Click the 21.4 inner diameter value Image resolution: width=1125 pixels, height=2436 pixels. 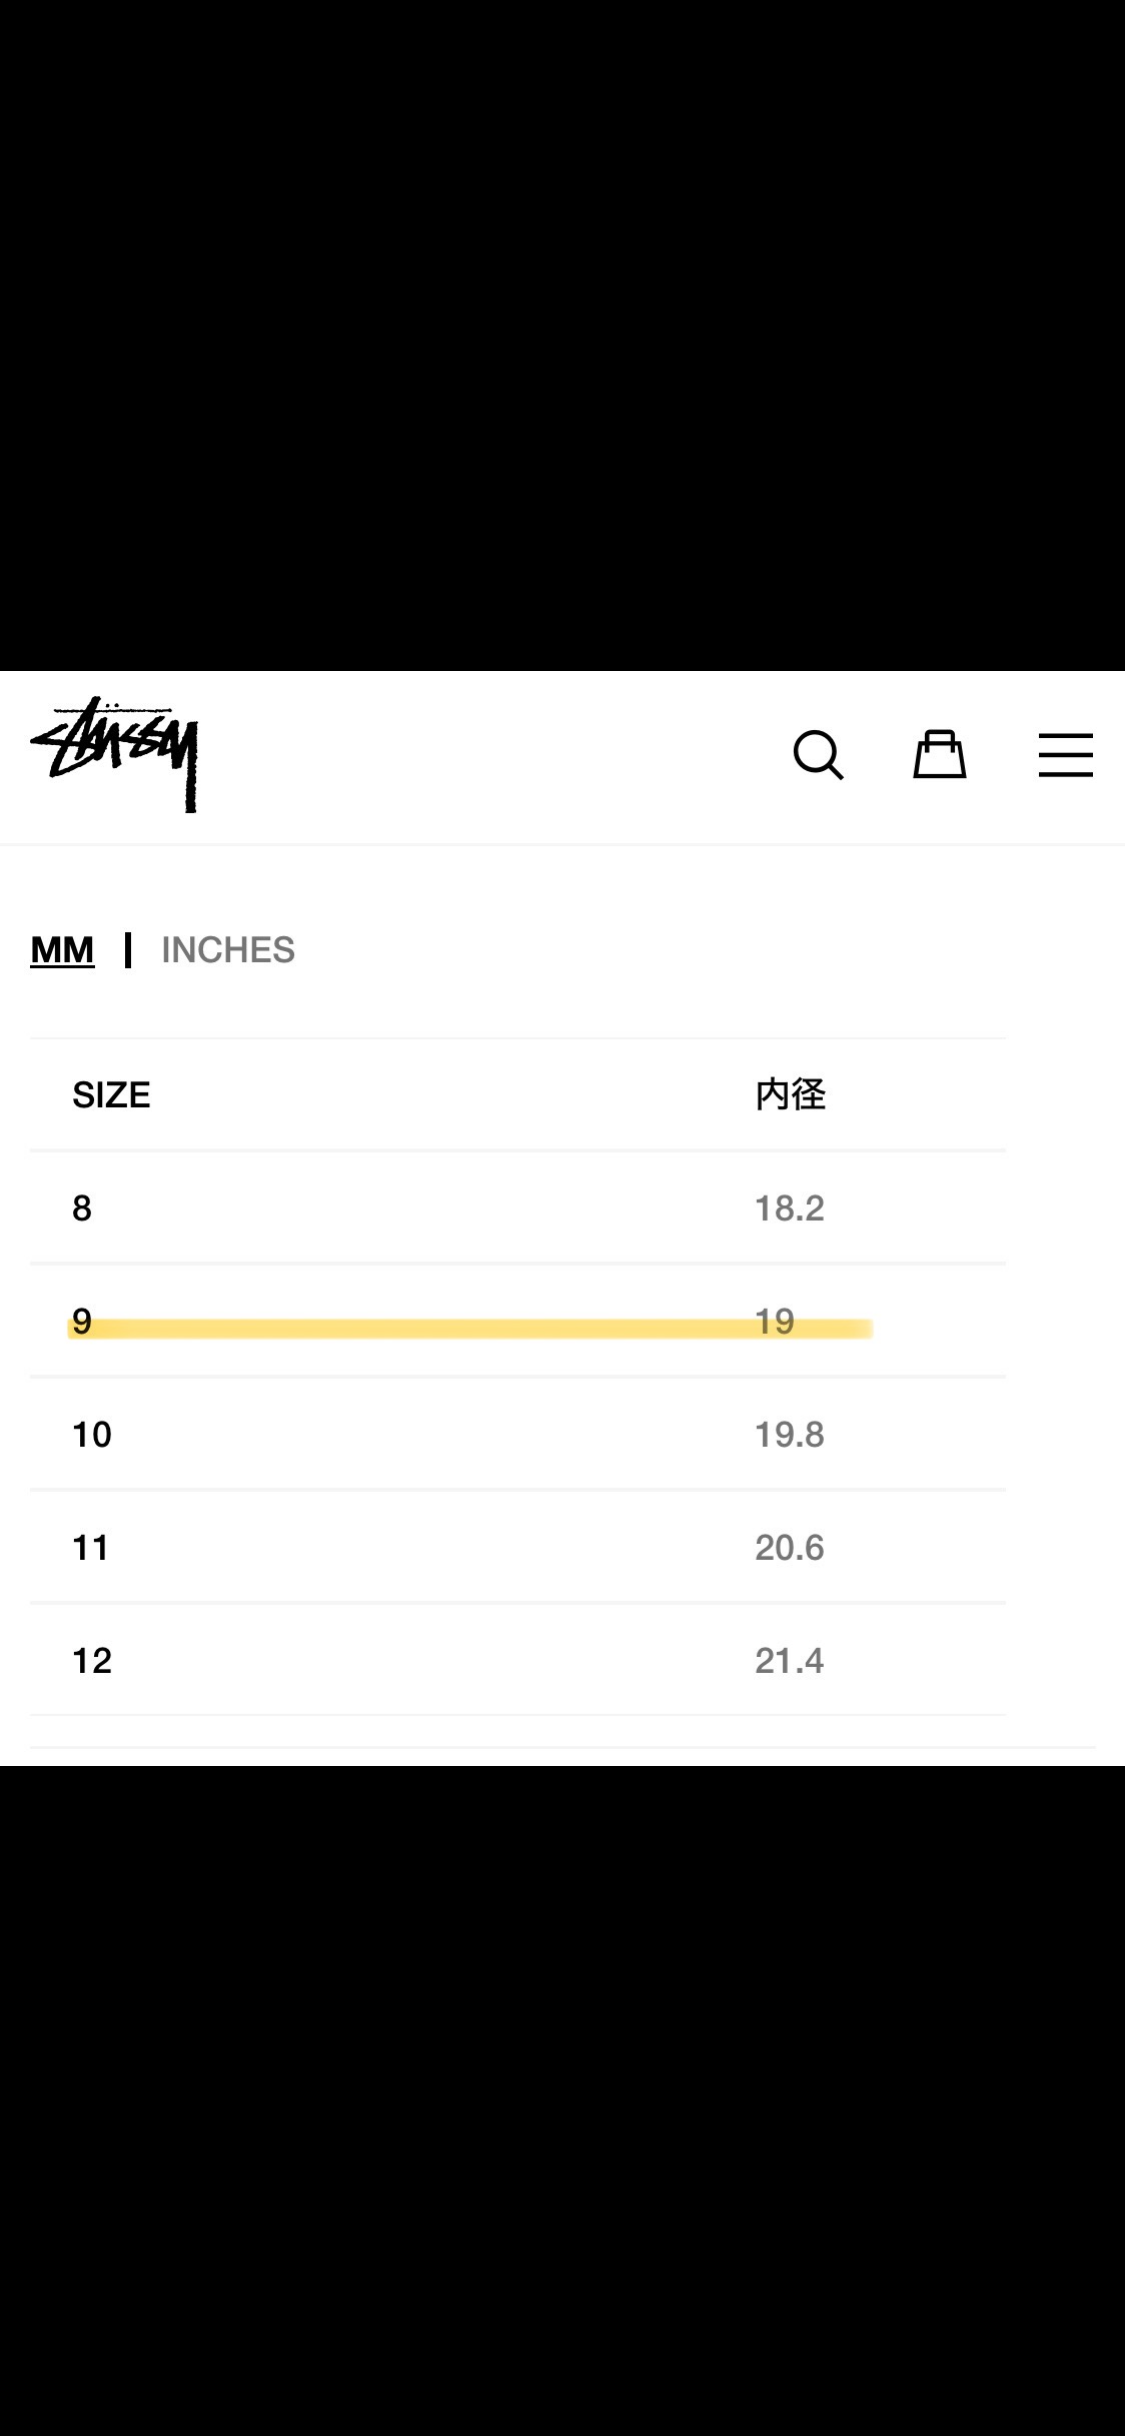tap(790, 1660)
